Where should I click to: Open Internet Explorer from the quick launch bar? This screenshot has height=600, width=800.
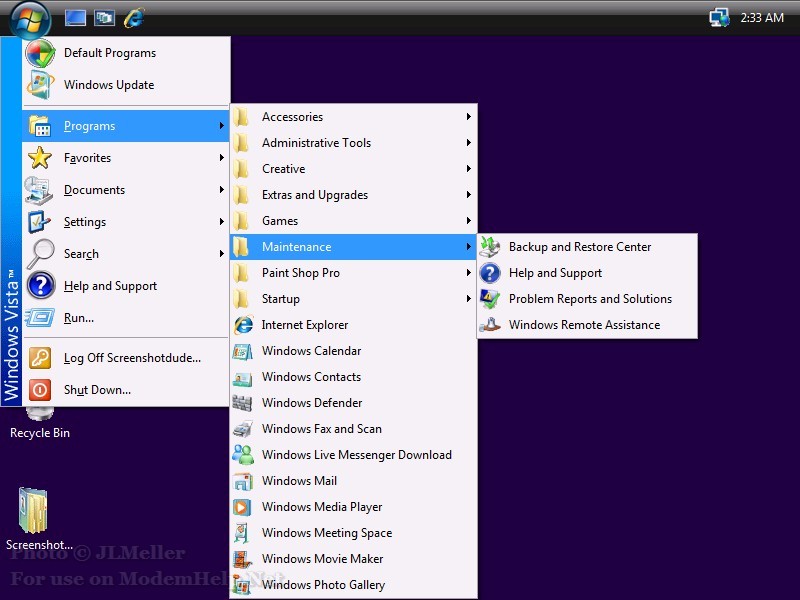point(133,17)
